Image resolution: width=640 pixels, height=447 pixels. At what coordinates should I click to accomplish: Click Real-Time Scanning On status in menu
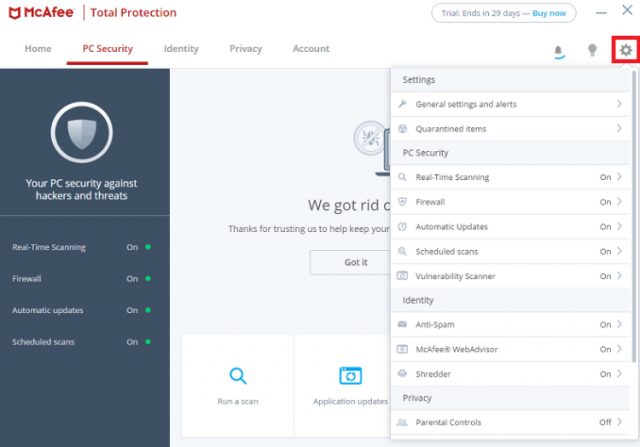tap(605, 177)
